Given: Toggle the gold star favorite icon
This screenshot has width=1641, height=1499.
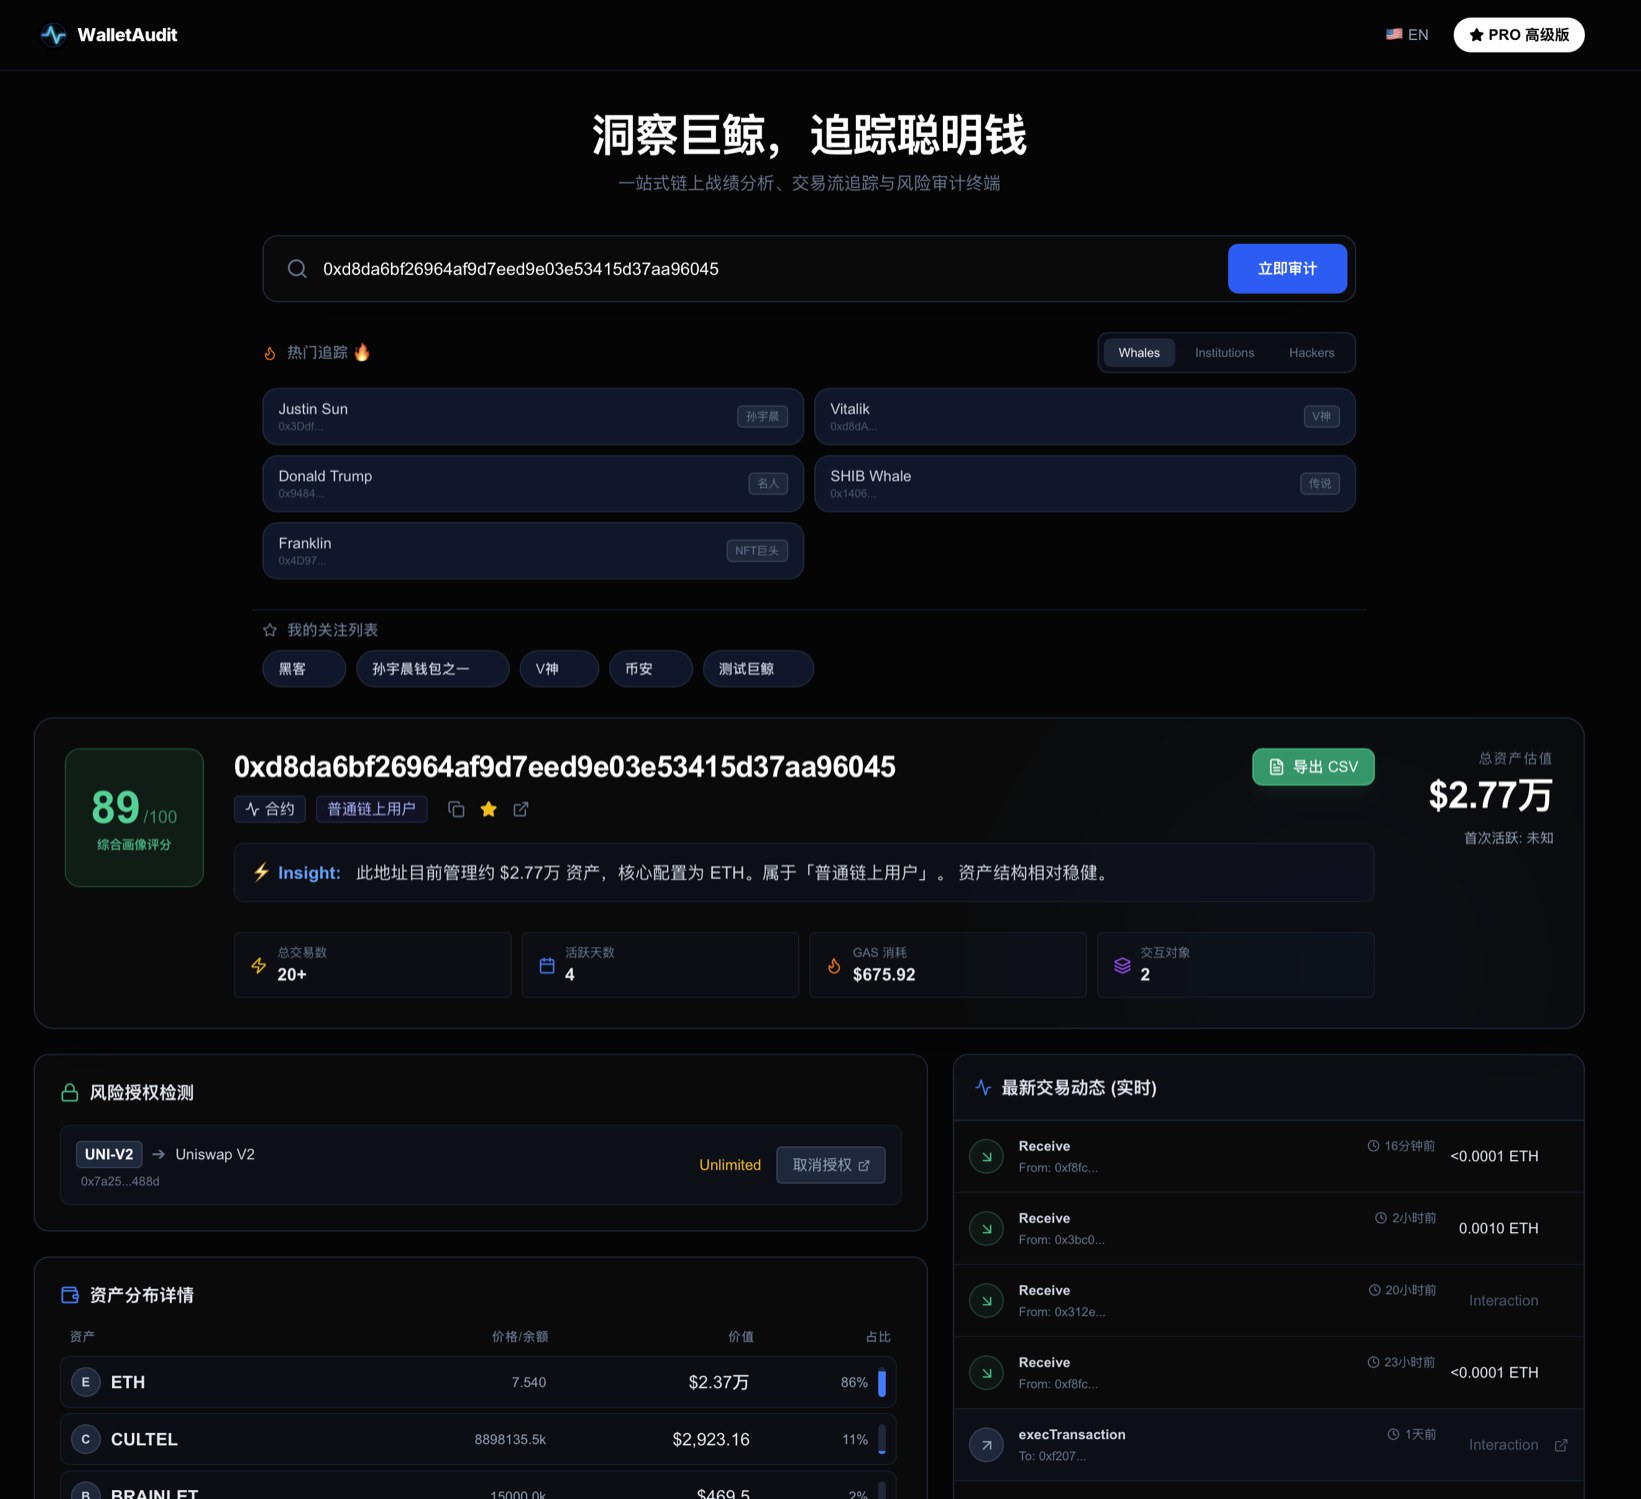Looking at the screenshot, I should [x=489, y=809].
